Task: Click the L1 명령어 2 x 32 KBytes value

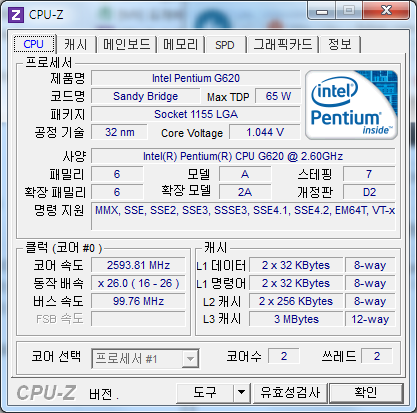Action: [x=296, y=283]
